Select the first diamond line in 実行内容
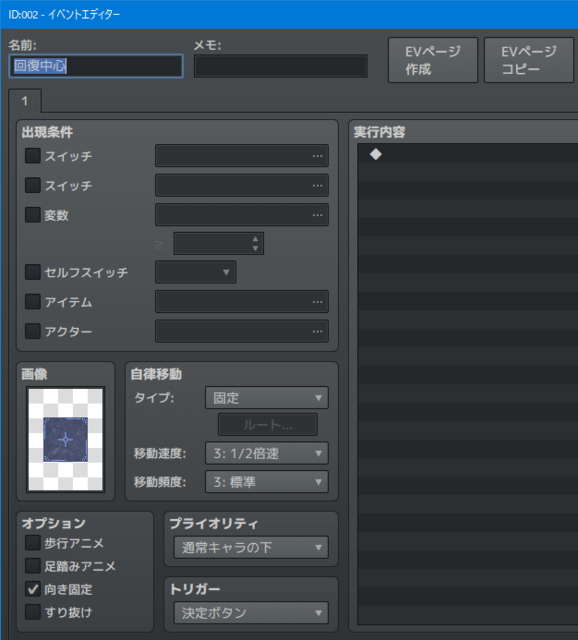The image size is (578, 640). (468, 154)
